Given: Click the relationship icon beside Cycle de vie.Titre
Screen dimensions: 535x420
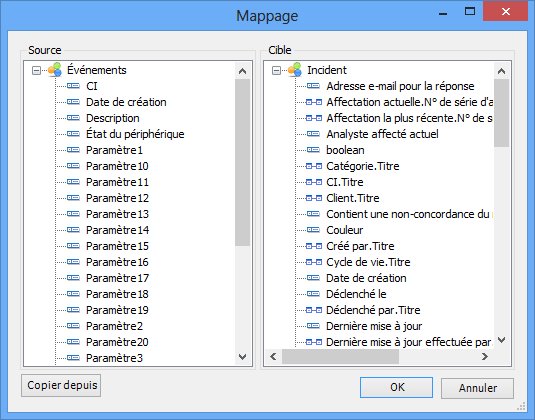Looking at the screenshot, I should (x=314, y=262).
